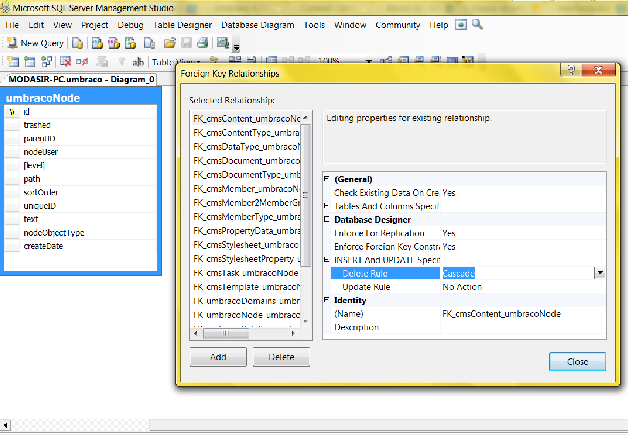Click the Close button
Image resolution: width=628 pixels, height=435 pixels.
577,361
